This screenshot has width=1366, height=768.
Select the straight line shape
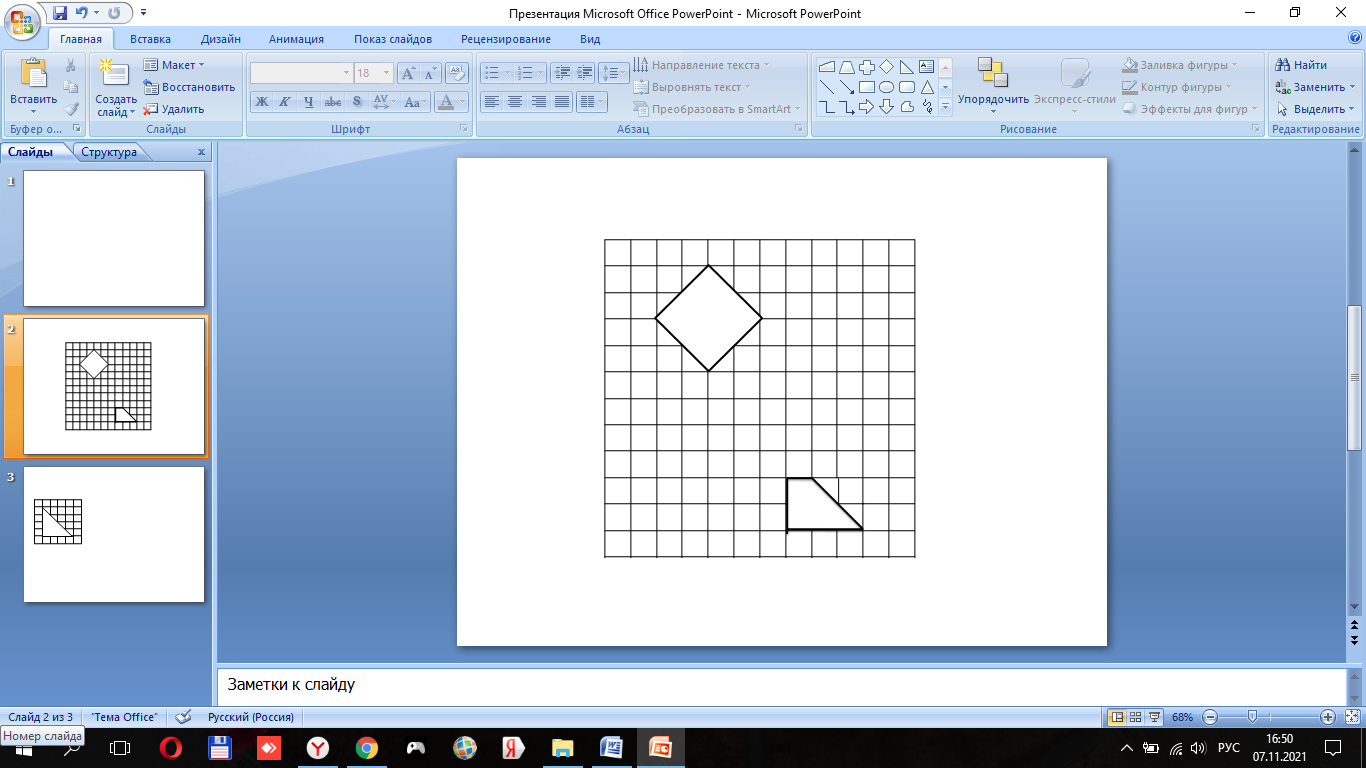(x=827, y=87)
